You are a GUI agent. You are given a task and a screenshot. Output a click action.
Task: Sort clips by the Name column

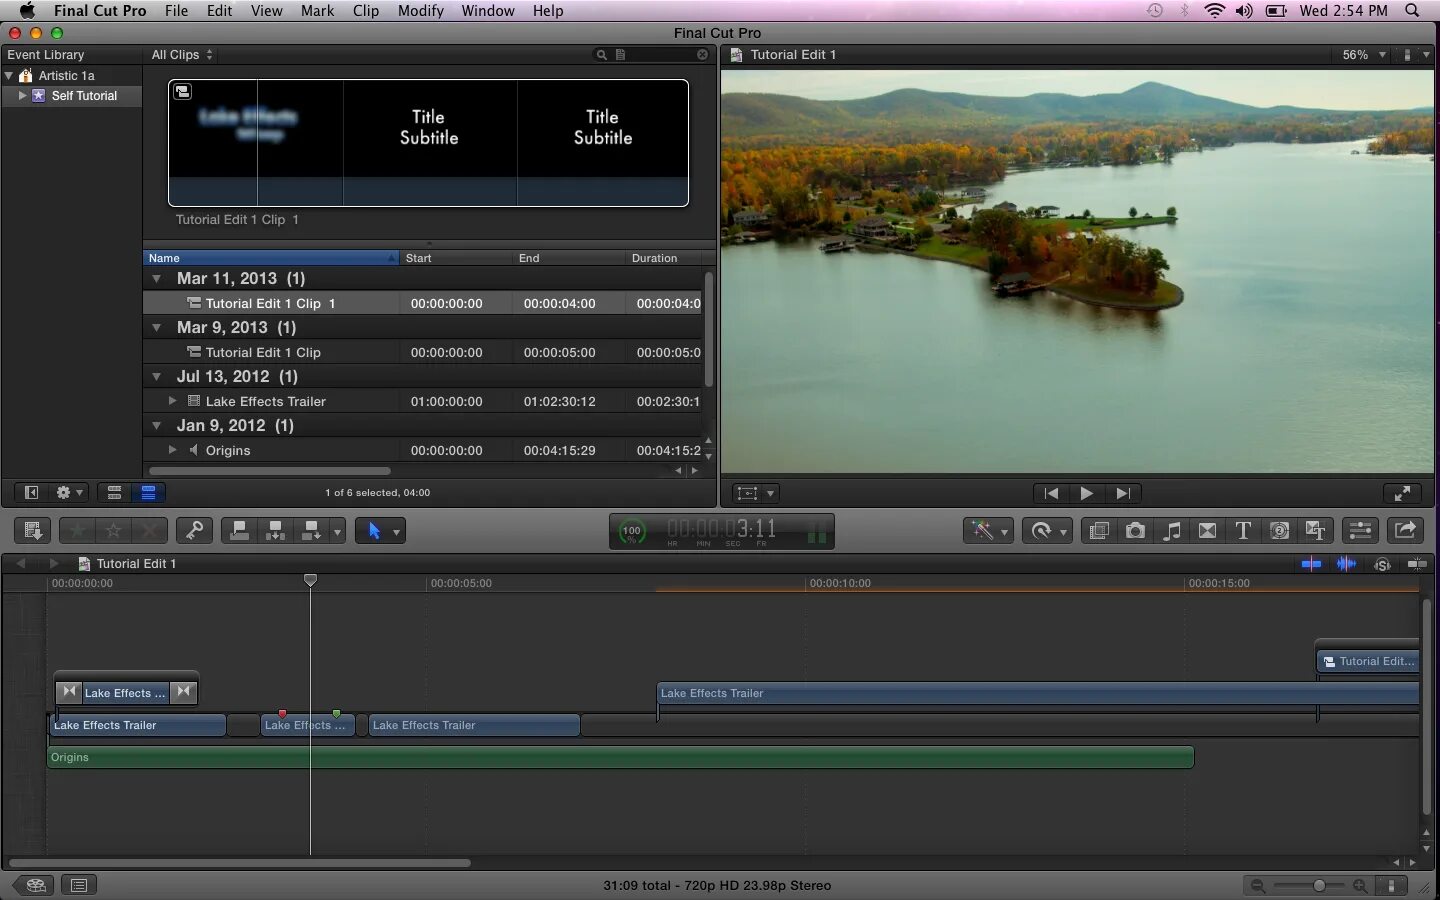[x=271, y=258]
